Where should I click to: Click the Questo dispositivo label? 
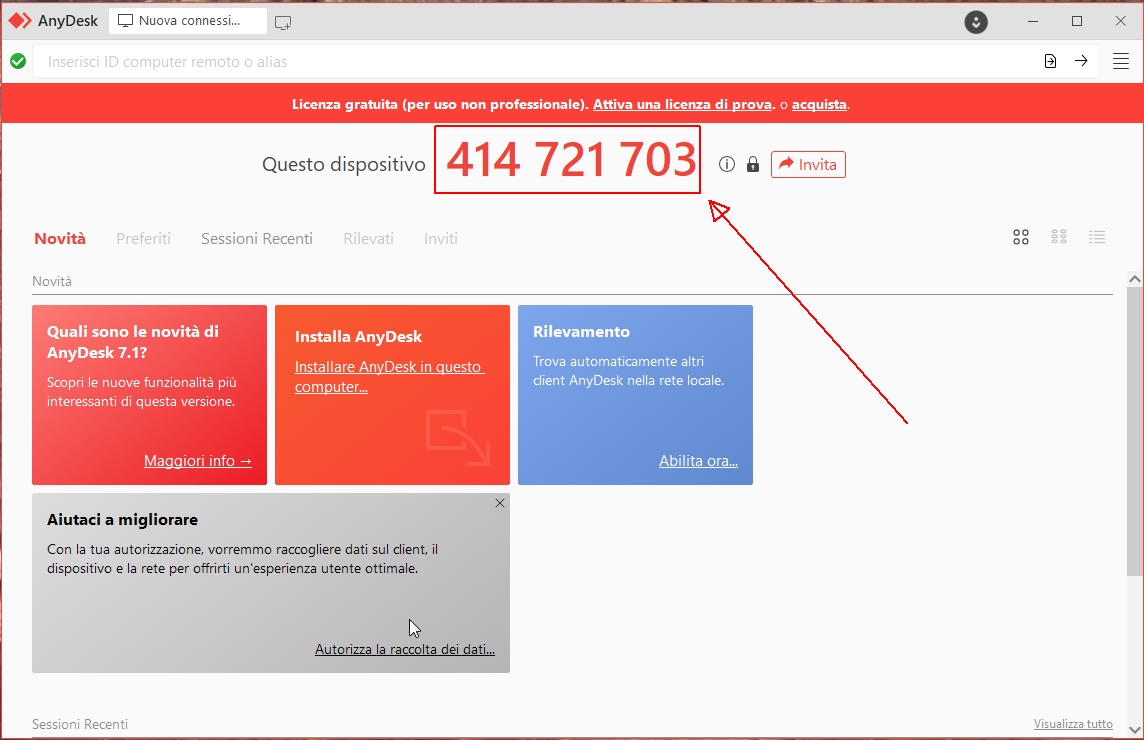coord(344,164)
